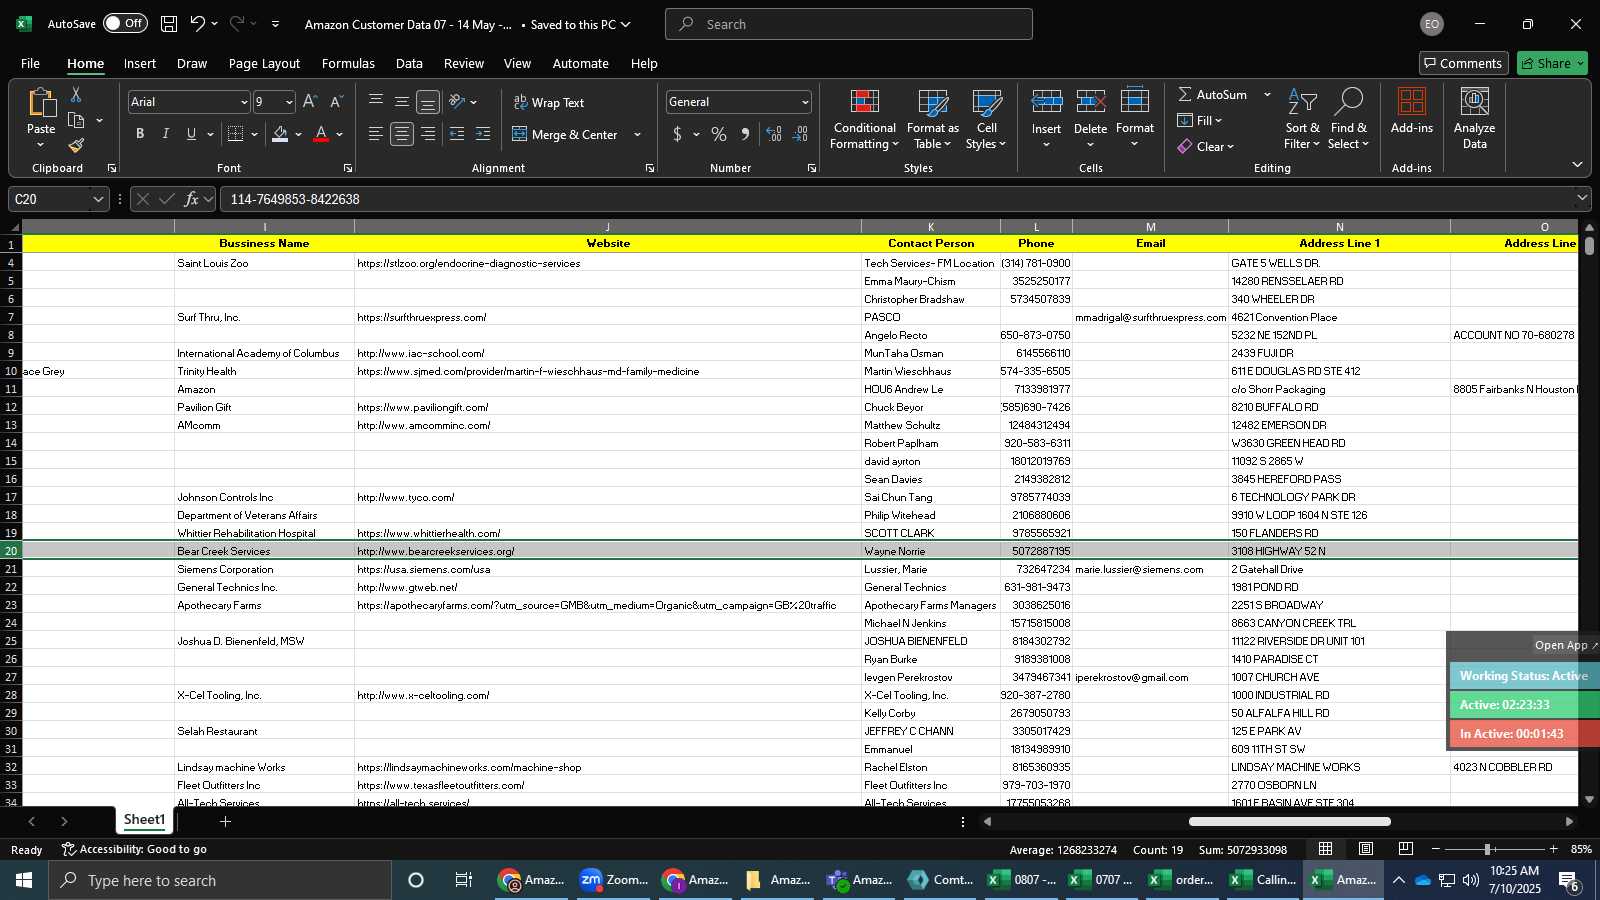Open the font size dropdown
The width and height of the screenshot is (1600, 900).
point(289,102)
